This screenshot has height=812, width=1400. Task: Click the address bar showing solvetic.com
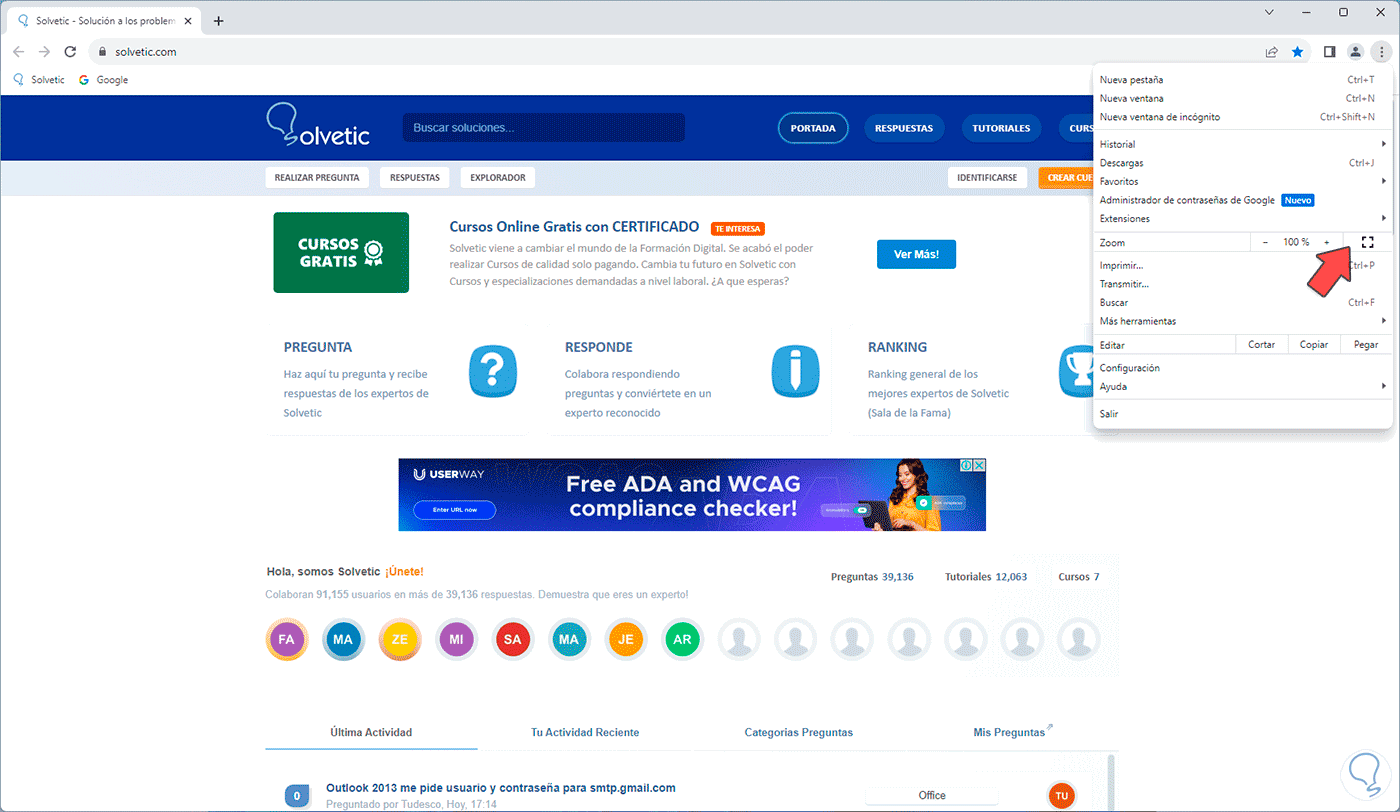click(671, 52)
